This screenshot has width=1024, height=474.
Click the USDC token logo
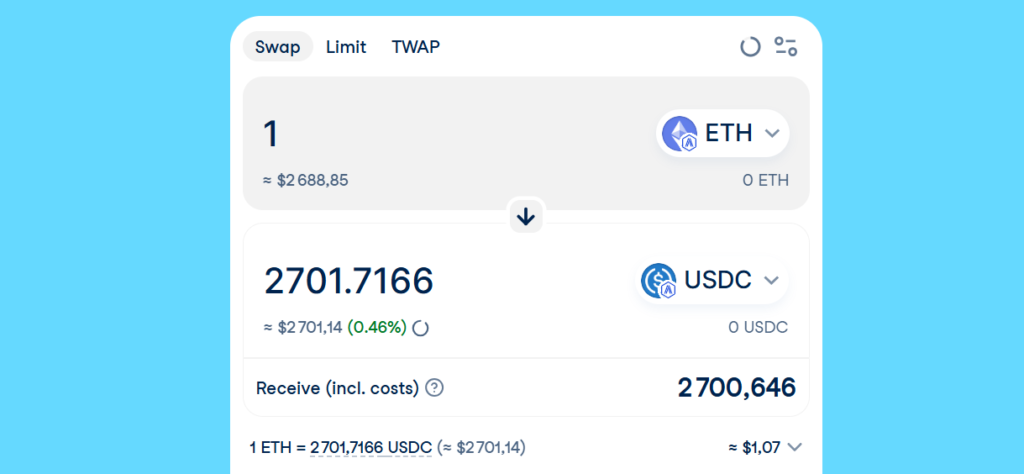coord(658,281)
